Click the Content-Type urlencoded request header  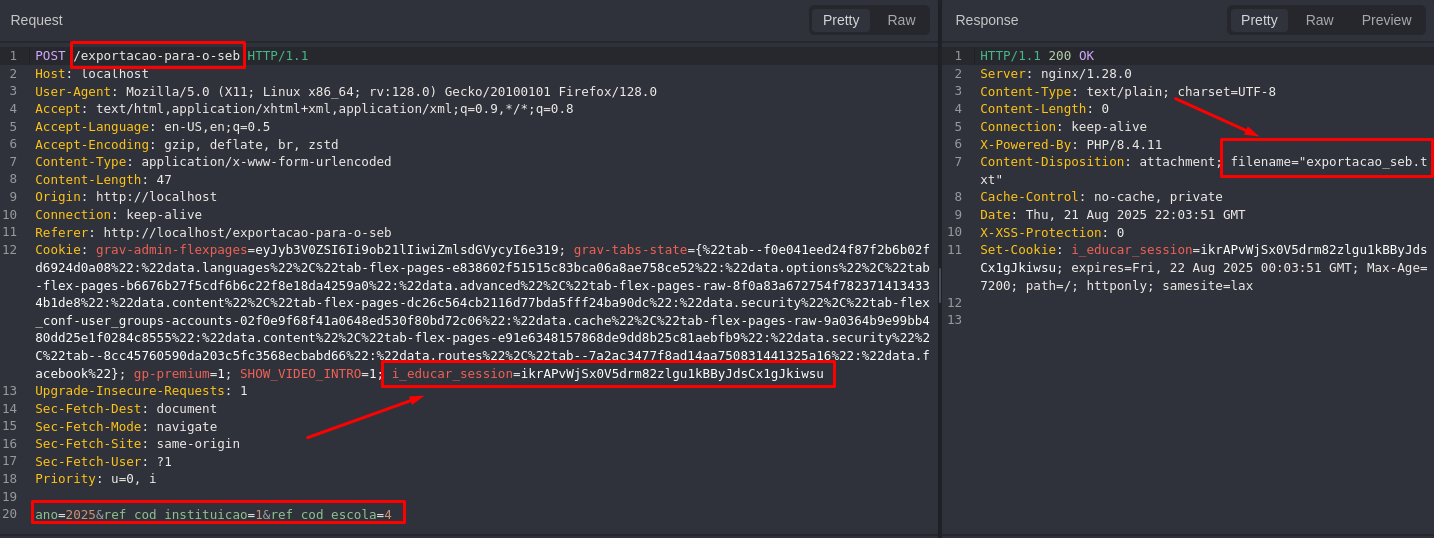click(213, 162)
